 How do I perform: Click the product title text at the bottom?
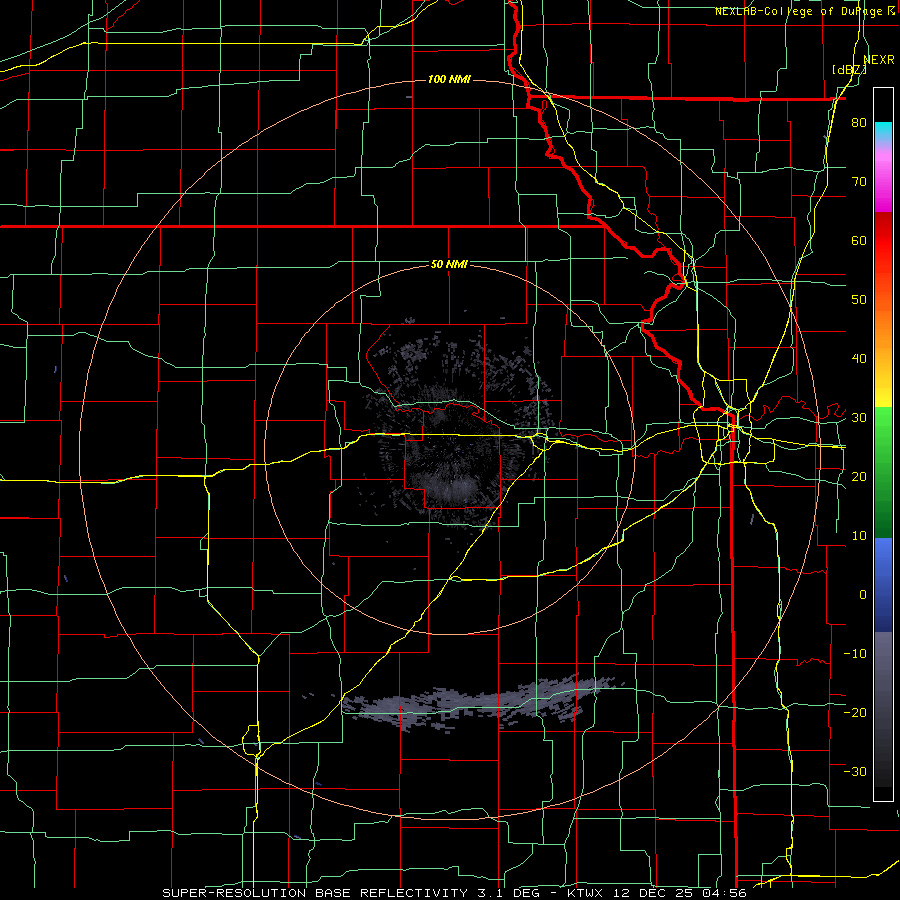pos(454,893)
